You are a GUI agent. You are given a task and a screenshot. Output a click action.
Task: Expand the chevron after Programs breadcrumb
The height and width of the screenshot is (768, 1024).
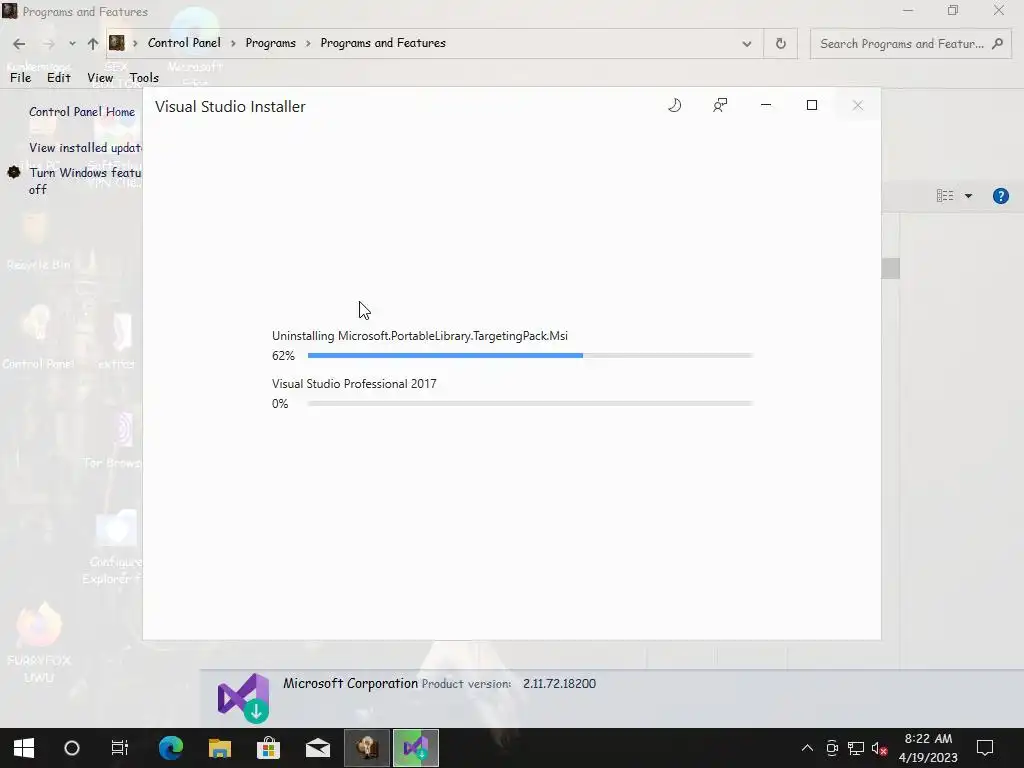[308, 44]
